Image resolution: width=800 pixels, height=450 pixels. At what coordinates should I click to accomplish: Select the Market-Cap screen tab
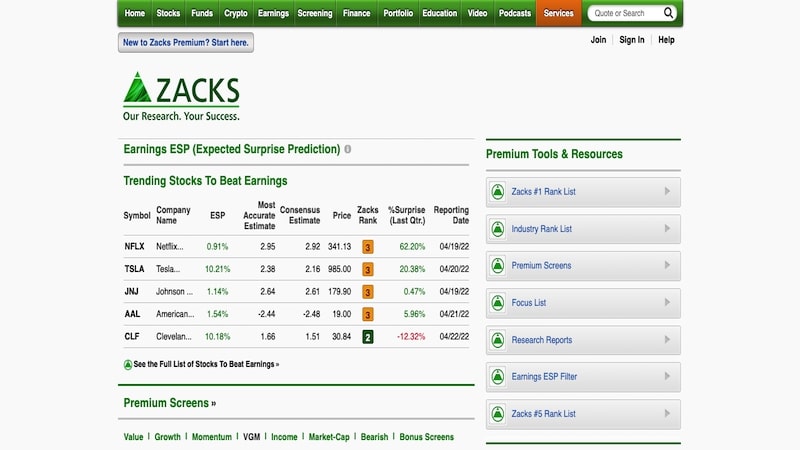pyautogui.click(x=329, y=437)
